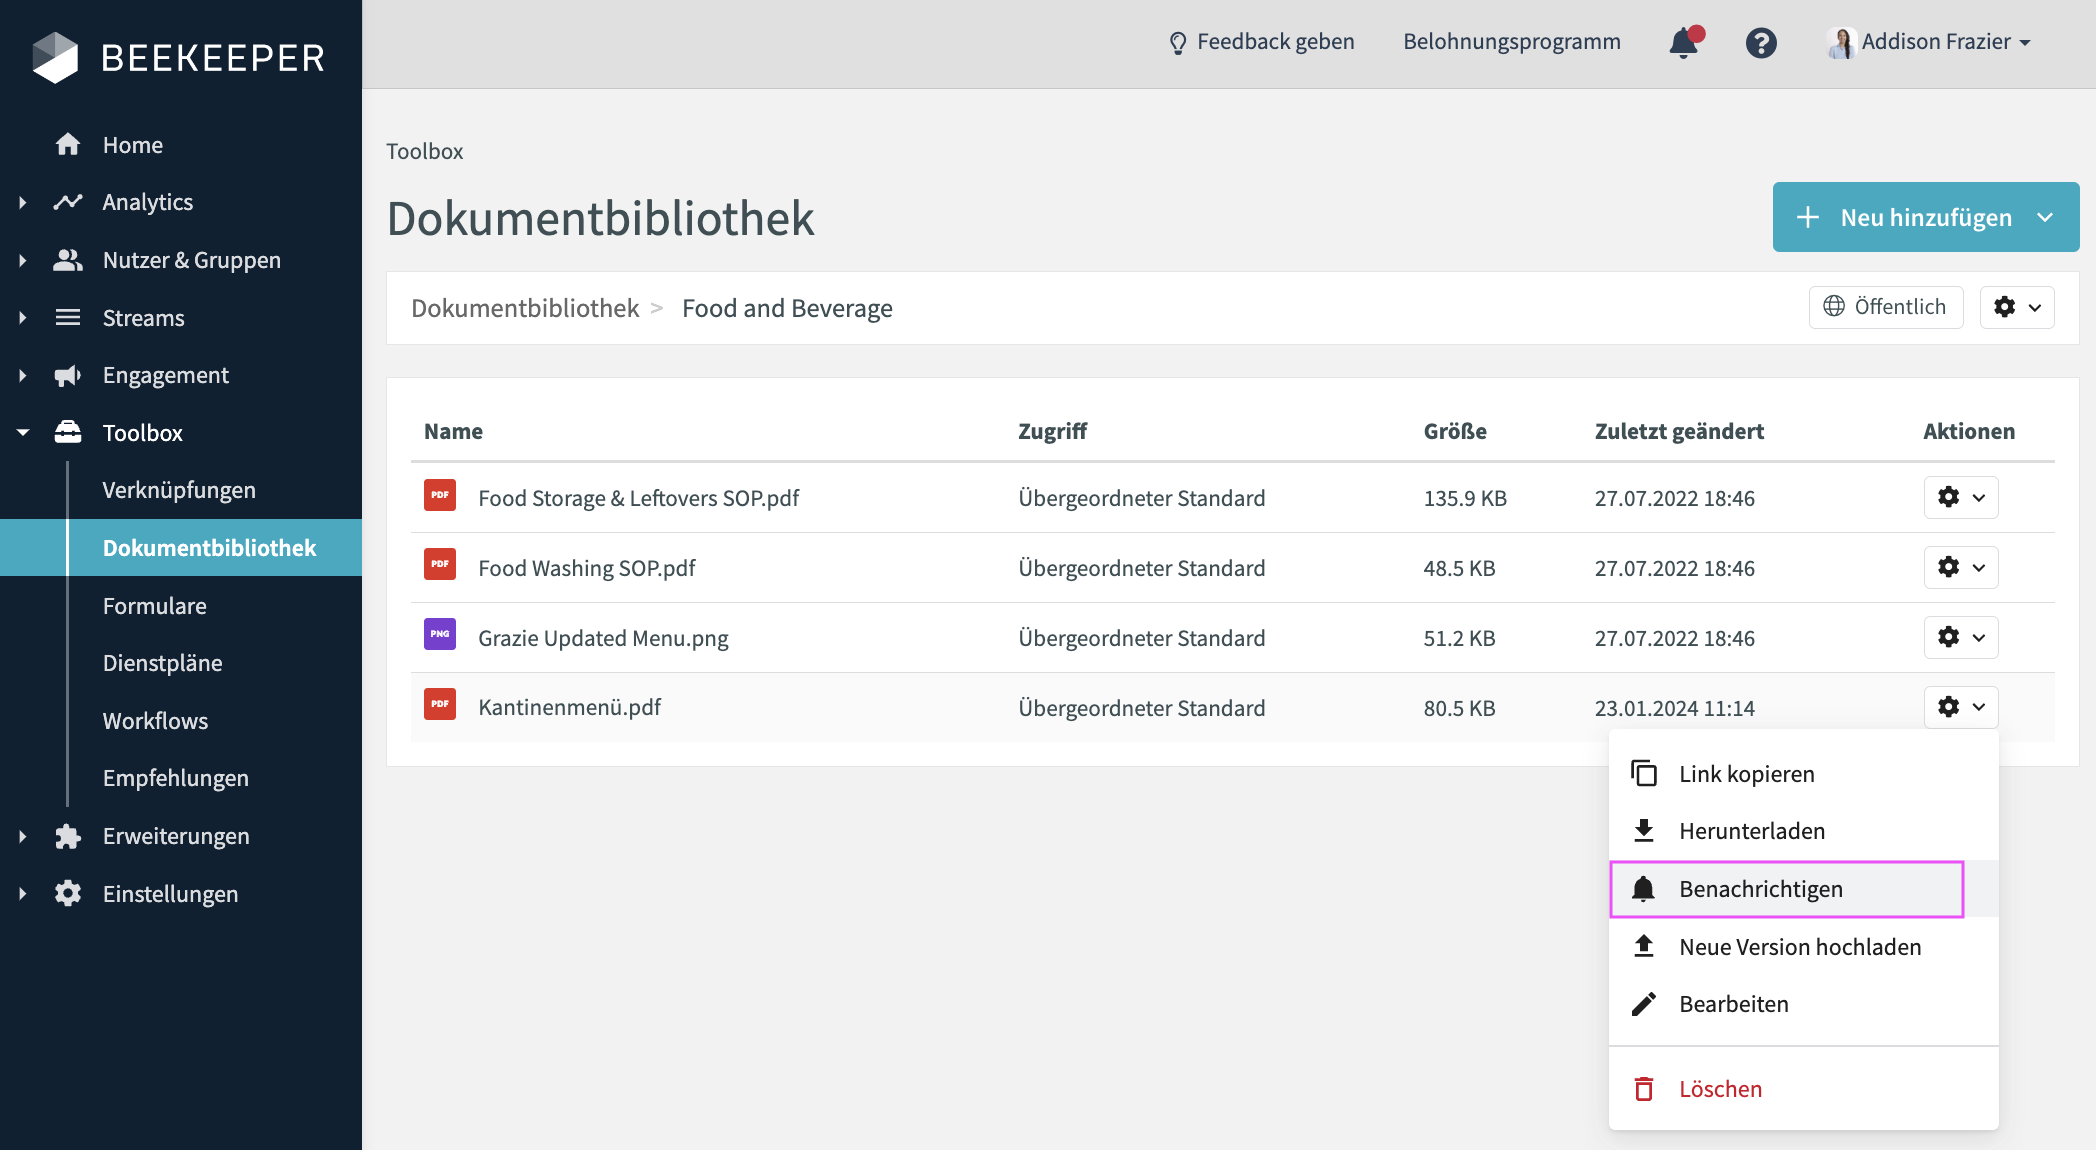Click the pencil icon for Bearbeiten
Screen dimensions: 2096x1150
tap(1644, 1004)
